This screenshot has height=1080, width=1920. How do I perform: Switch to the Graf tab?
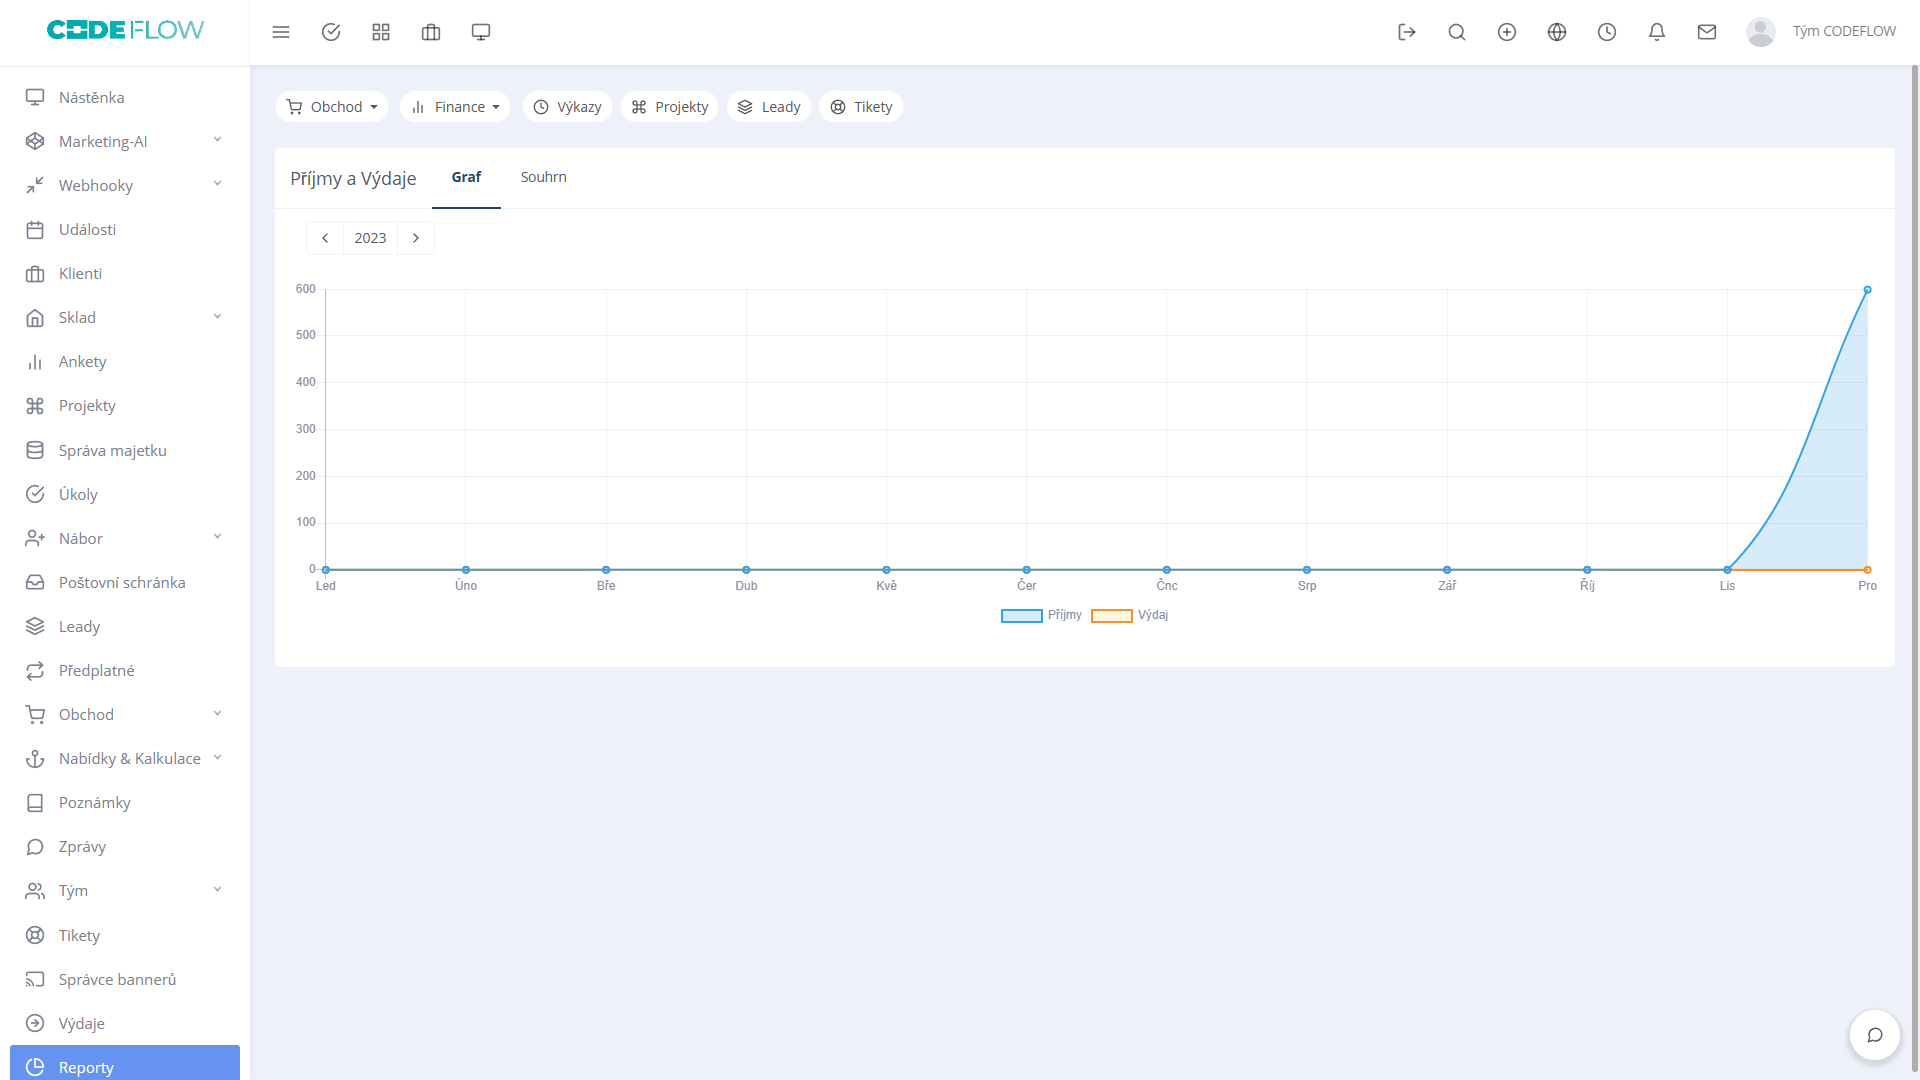pos(466,178)
